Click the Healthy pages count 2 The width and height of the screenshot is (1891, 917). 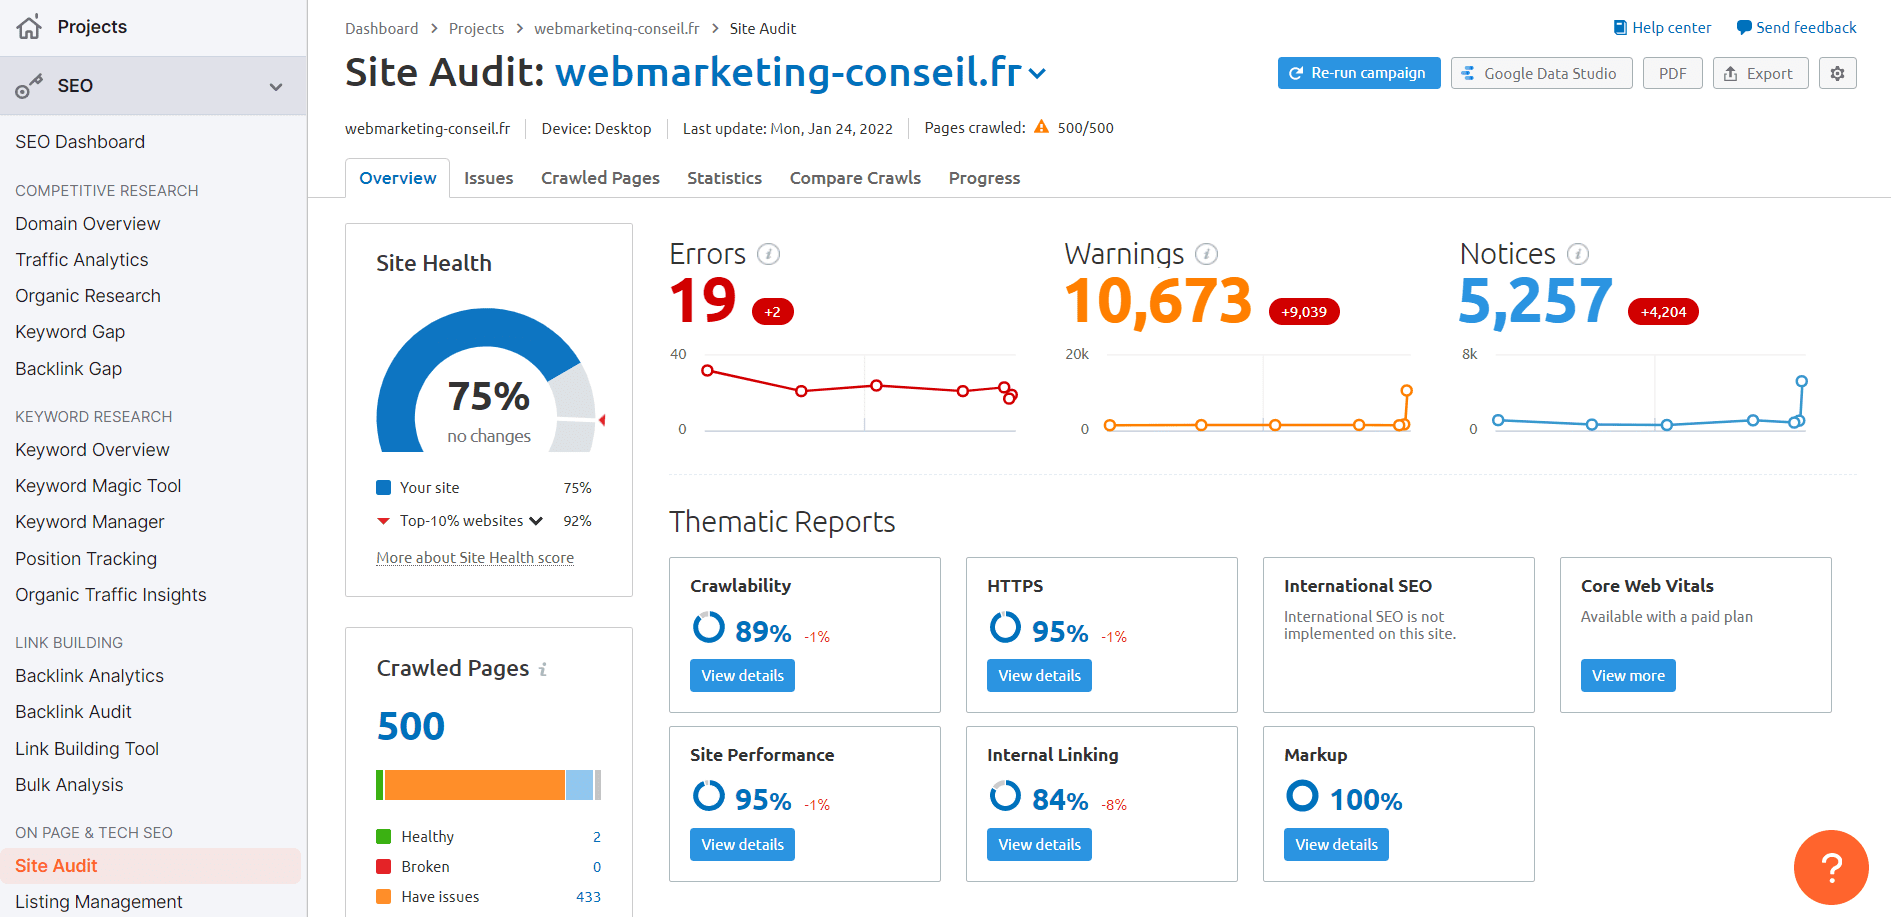597,837
